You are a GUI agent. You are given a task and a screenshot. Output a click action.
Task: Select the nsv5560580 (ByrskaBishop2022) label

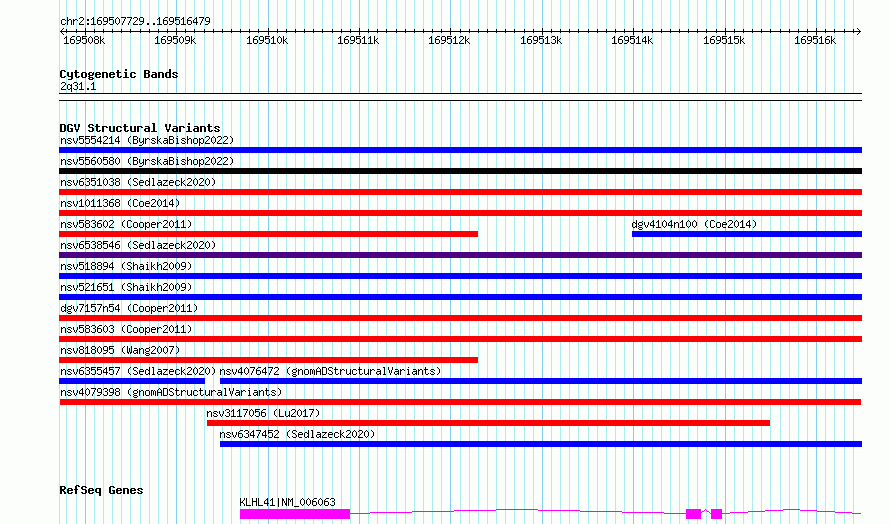click(x=147, y=161)
